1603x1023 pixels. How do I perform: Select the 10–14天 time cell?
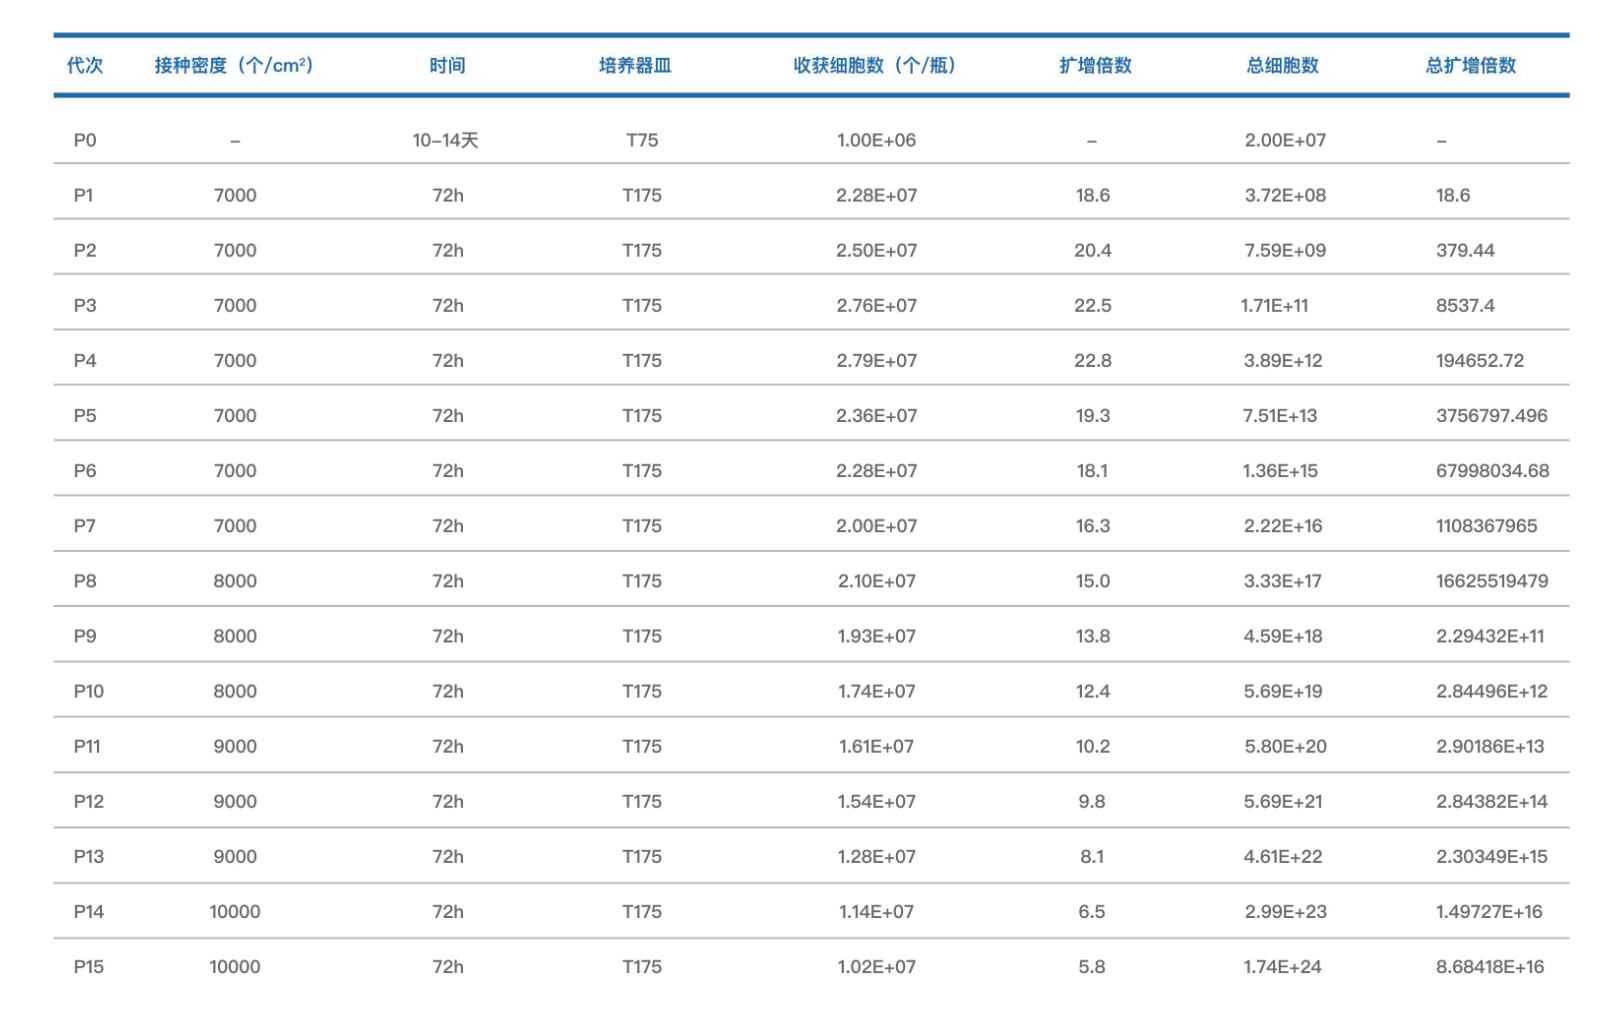[445, 141]
